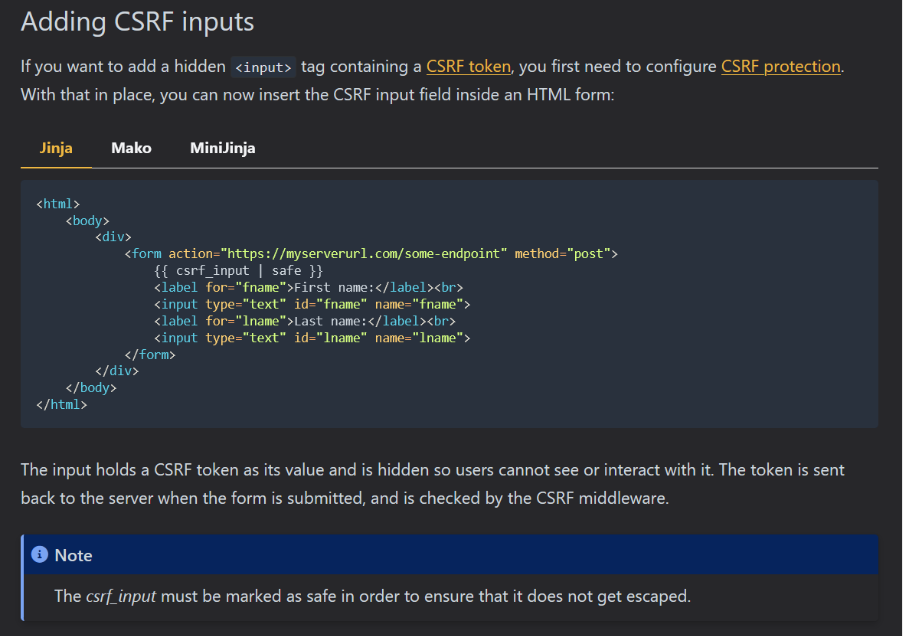Click the opening <body> tag line
This screenshot has height=636, width=903.
pyautogui.click(x=87, y=221)
